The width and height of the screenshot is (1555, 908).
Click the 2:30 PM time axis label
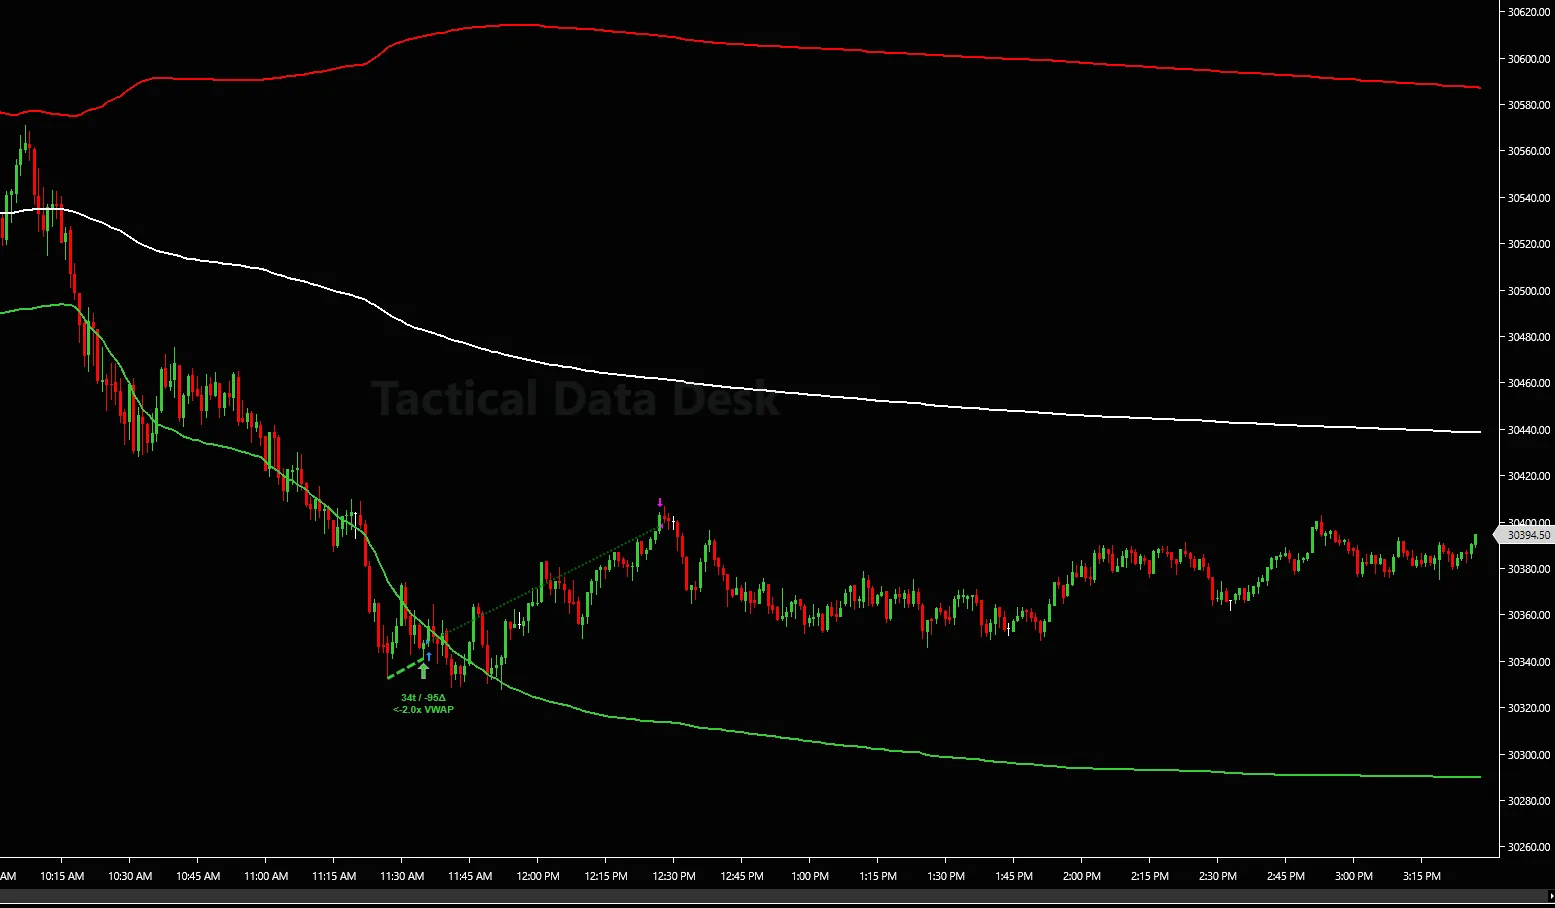pos(1218,876)
